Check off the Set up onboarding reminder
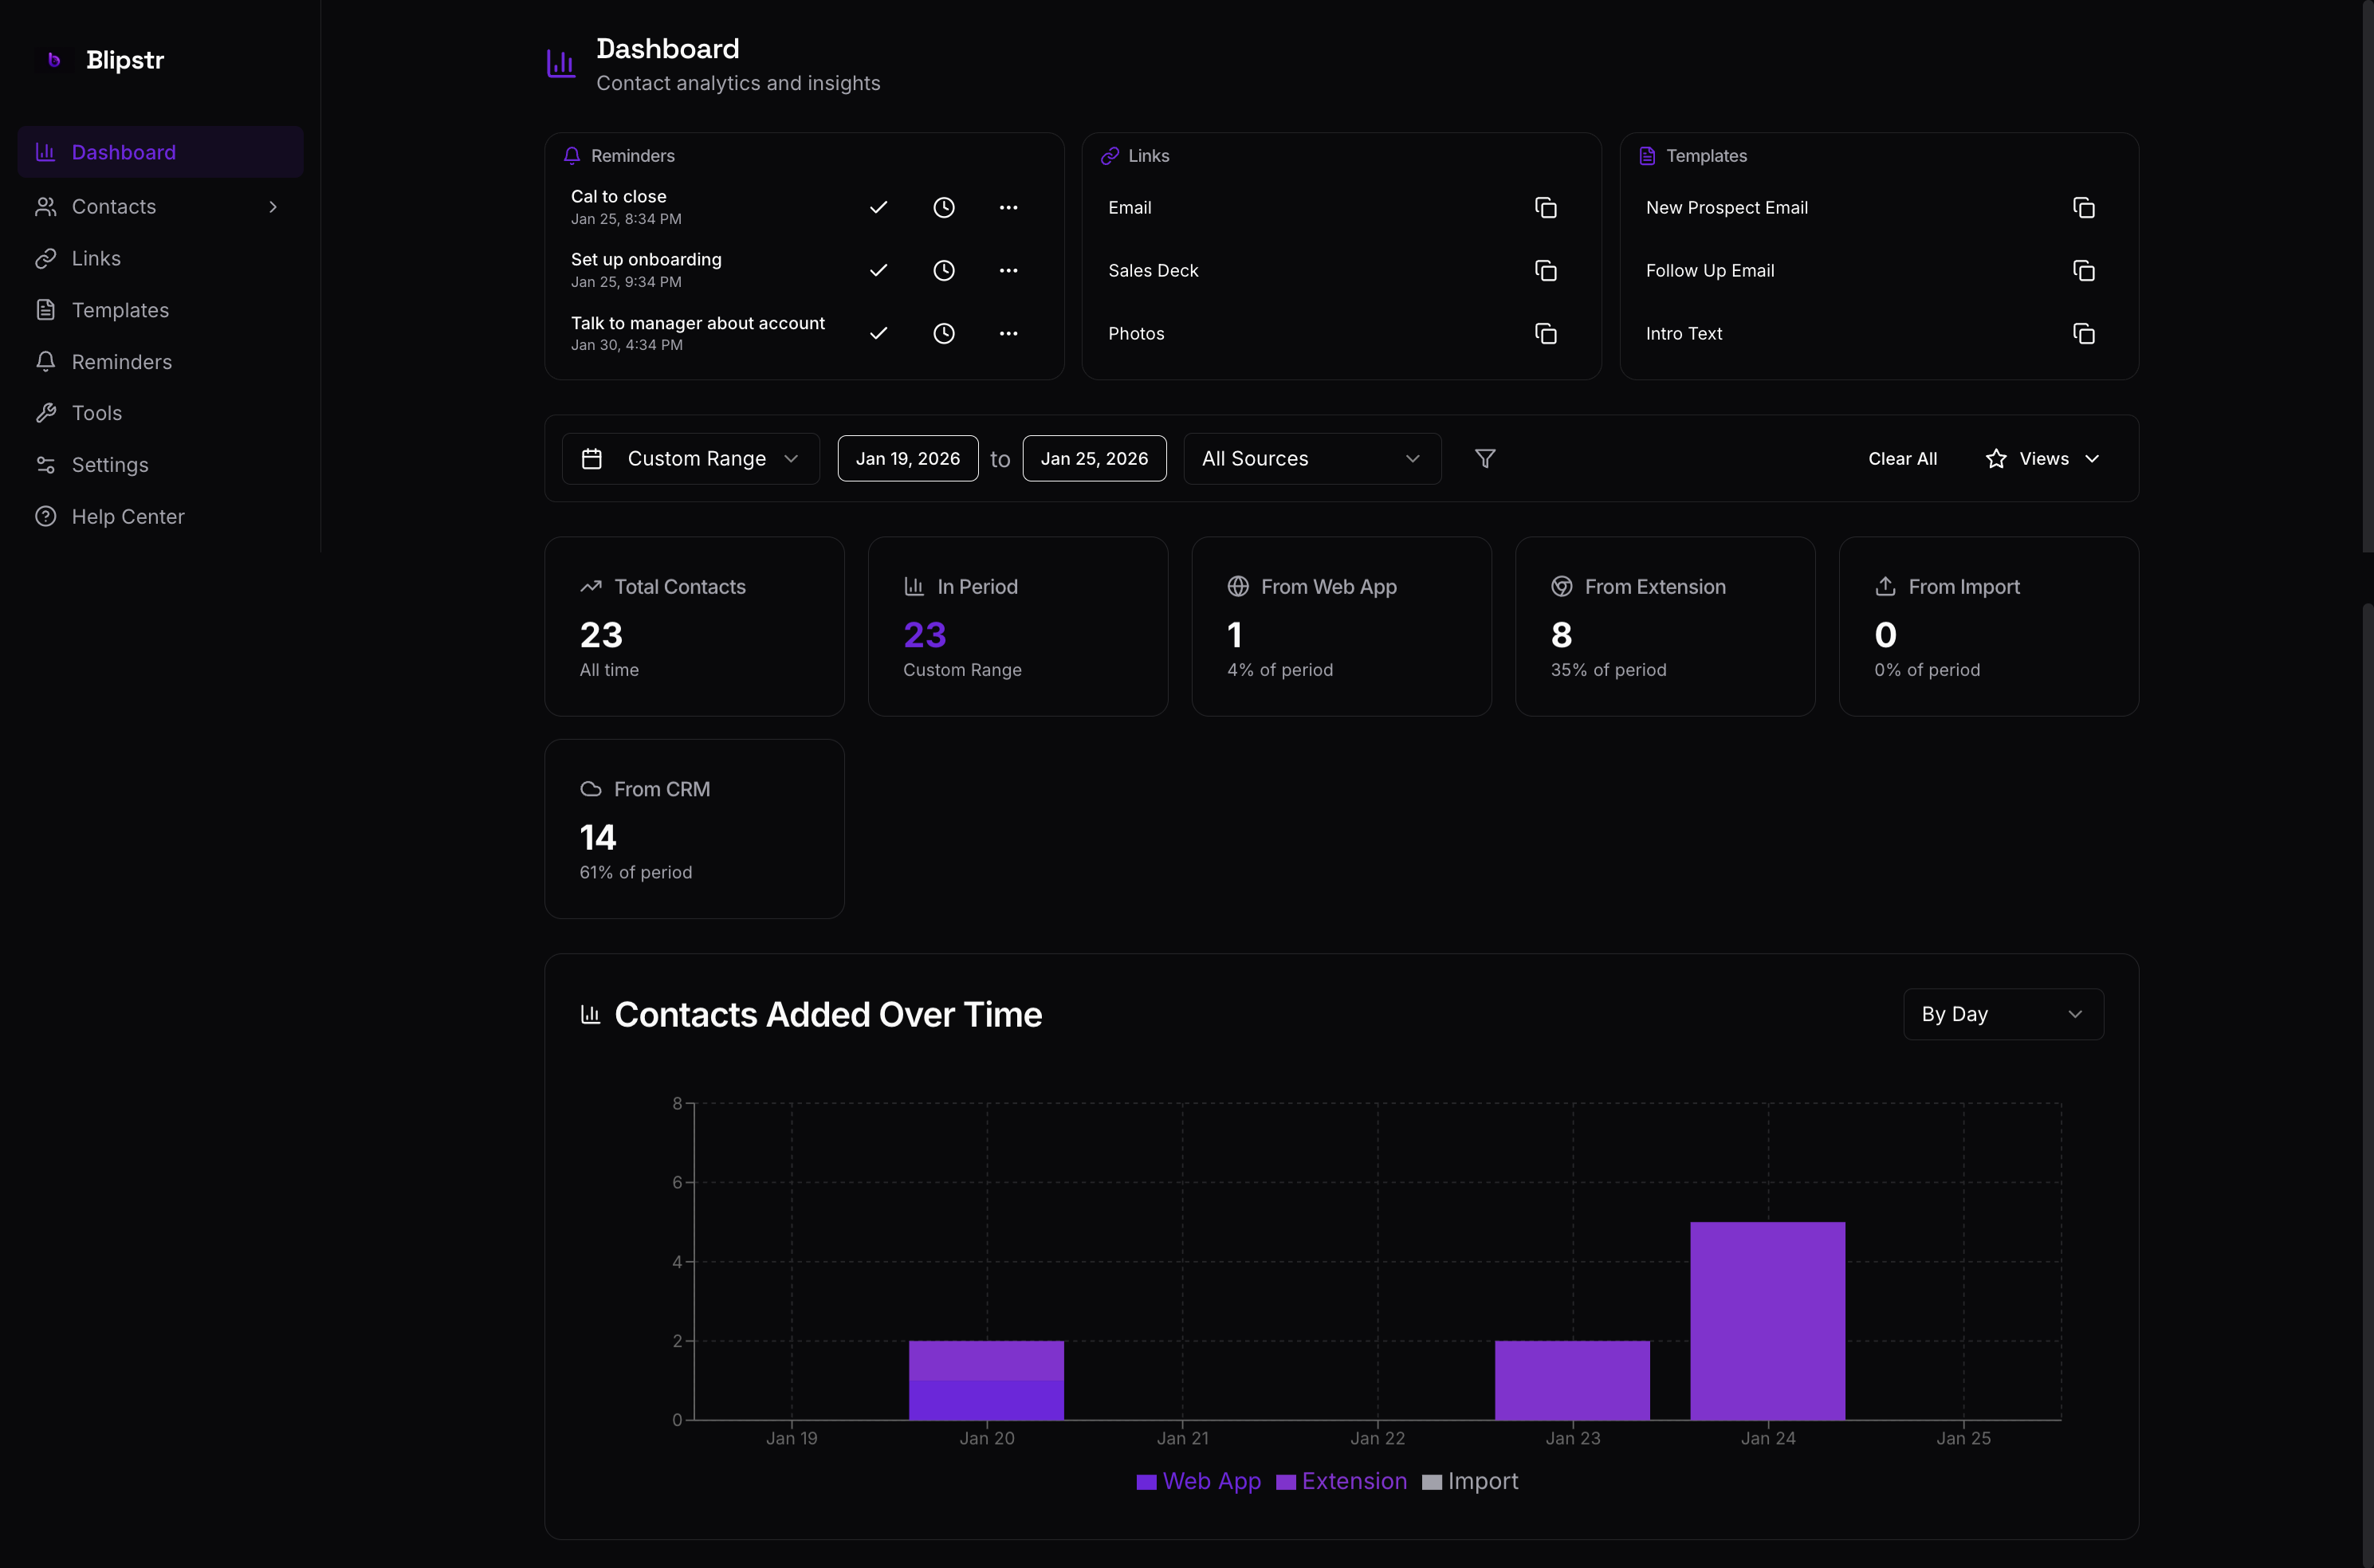The image size is (2374, 1568). pyautogui.click(x=878, y=270)
